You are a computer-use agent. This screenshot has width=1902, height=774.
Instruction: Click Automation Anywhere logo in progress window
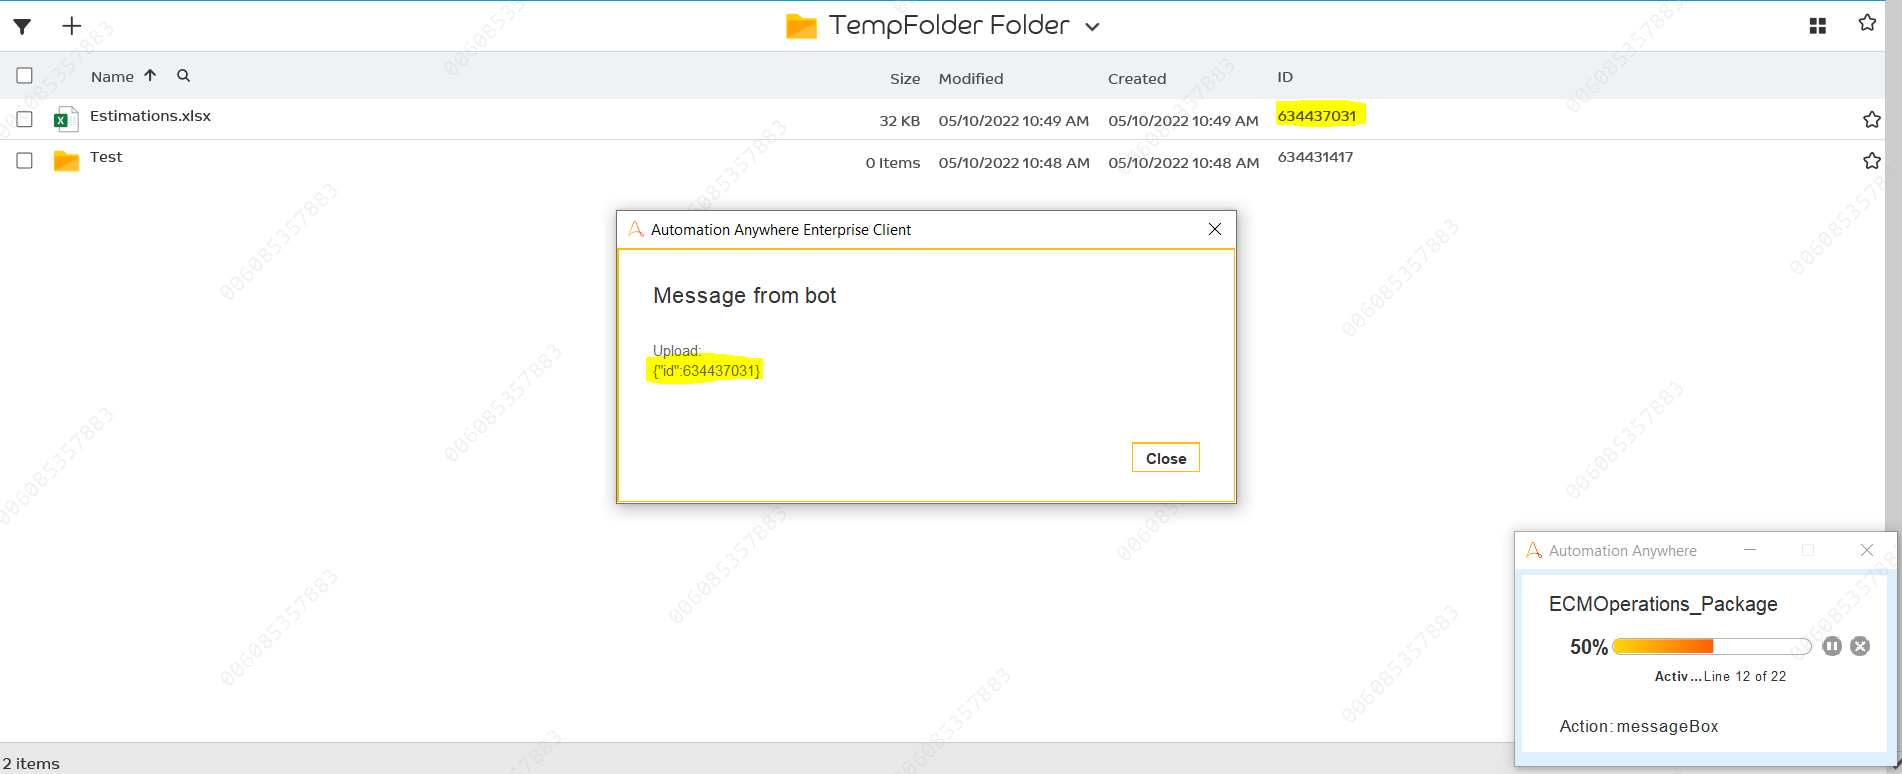pos(1534,550)
